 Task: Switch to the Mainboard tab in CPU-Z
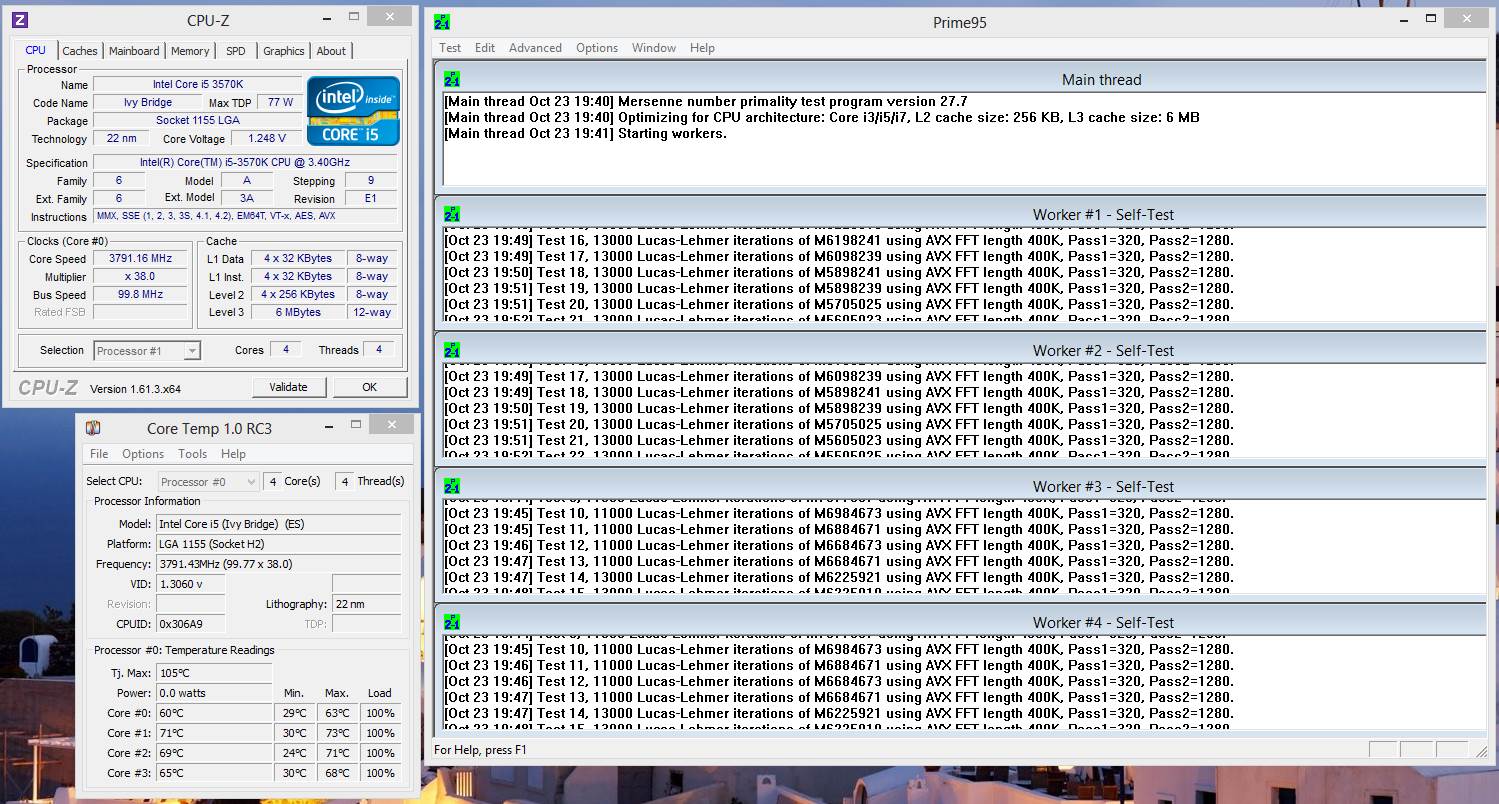[134, 51]
